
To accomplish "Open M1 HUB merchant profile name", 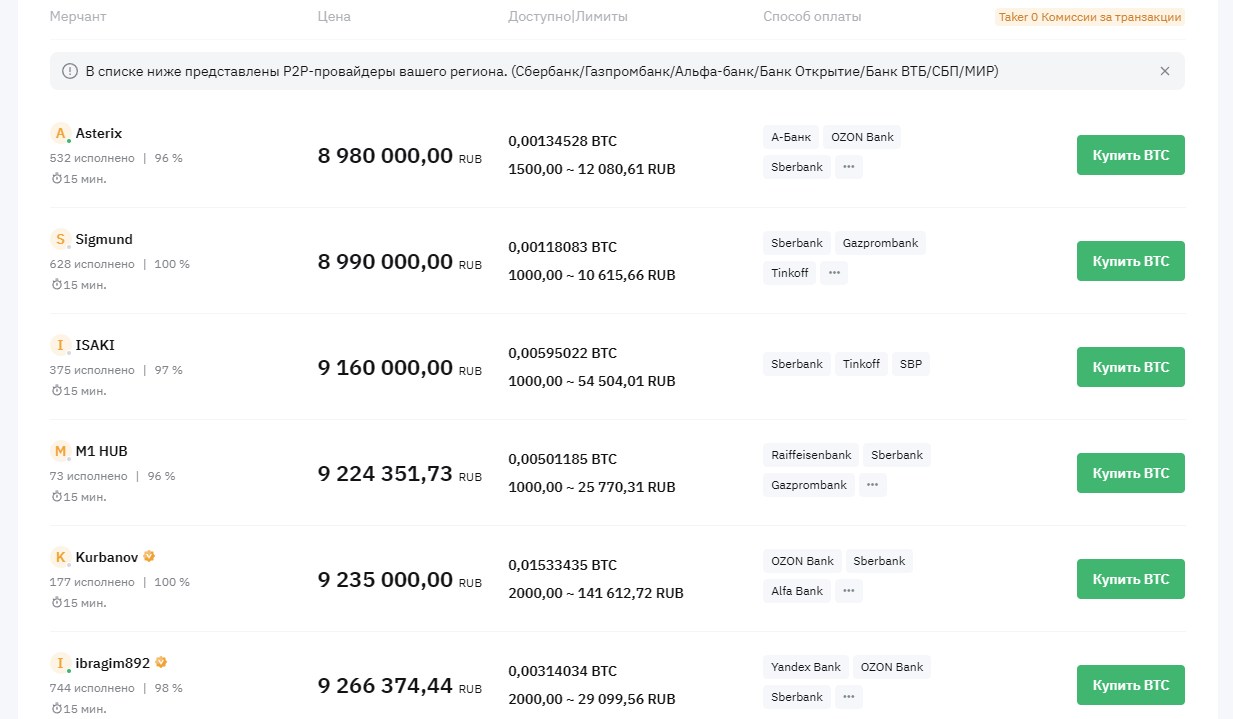I will [102, 451].
